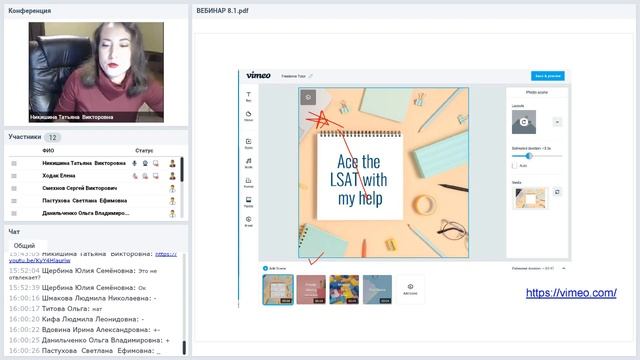Open the Layouts dropdown arrow in Vimeo panel
This screenshot has width=640, height=360.
557,122
